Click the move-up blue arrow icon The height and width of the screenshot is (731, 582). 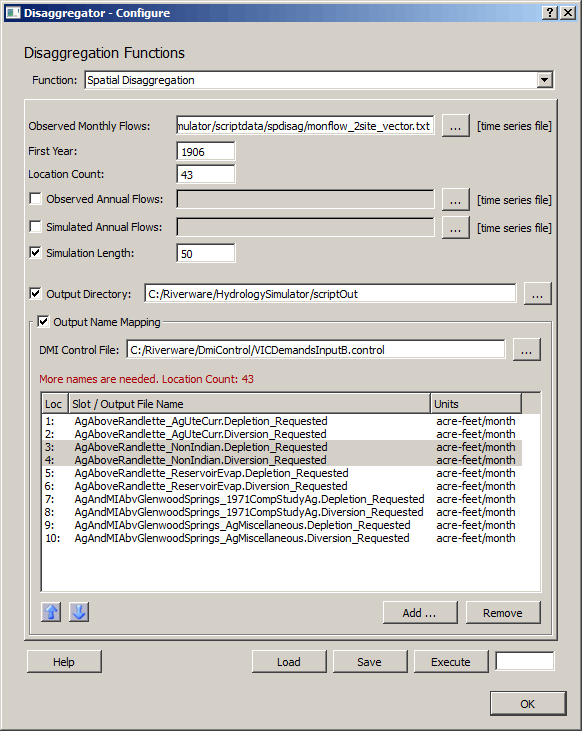point(51,612)
